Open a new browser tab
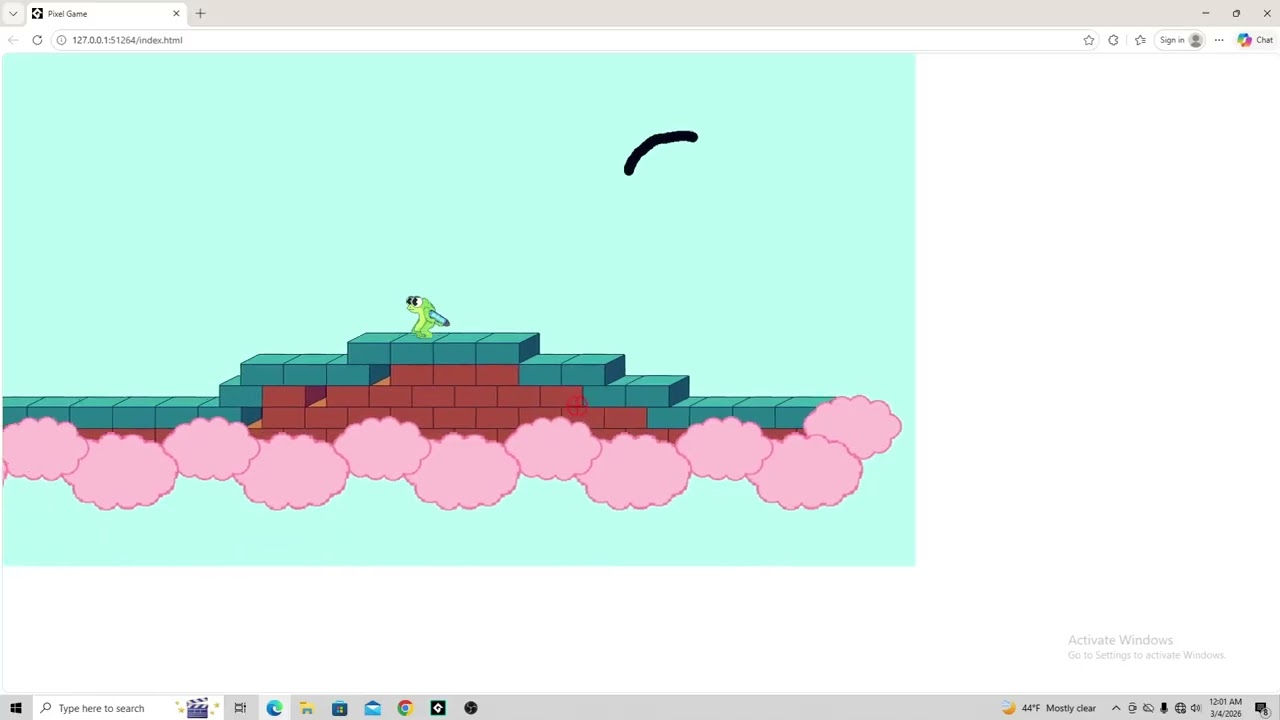 pyautogui.click(x=200, y=13)
